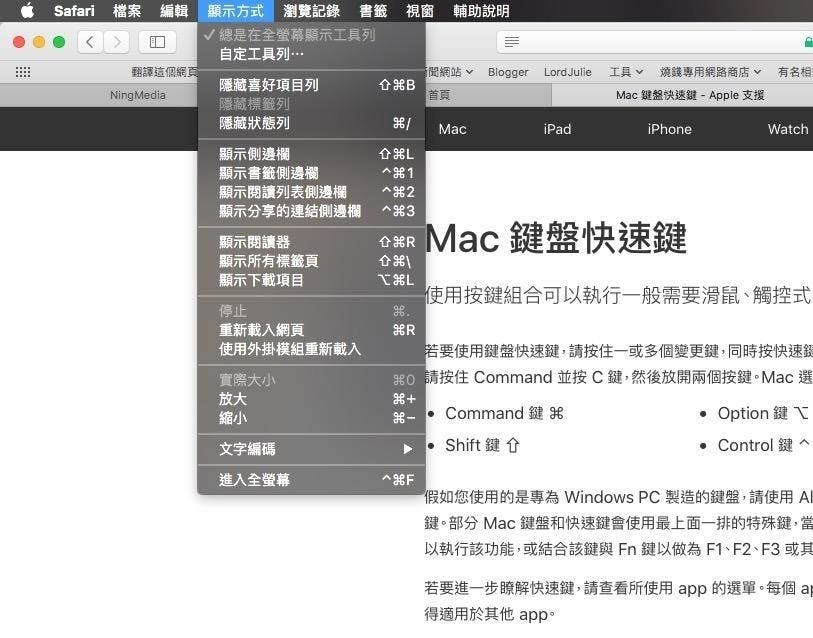Open the Reader view icon in address bar
Screen dimensions: 813x638
[511, 42]
